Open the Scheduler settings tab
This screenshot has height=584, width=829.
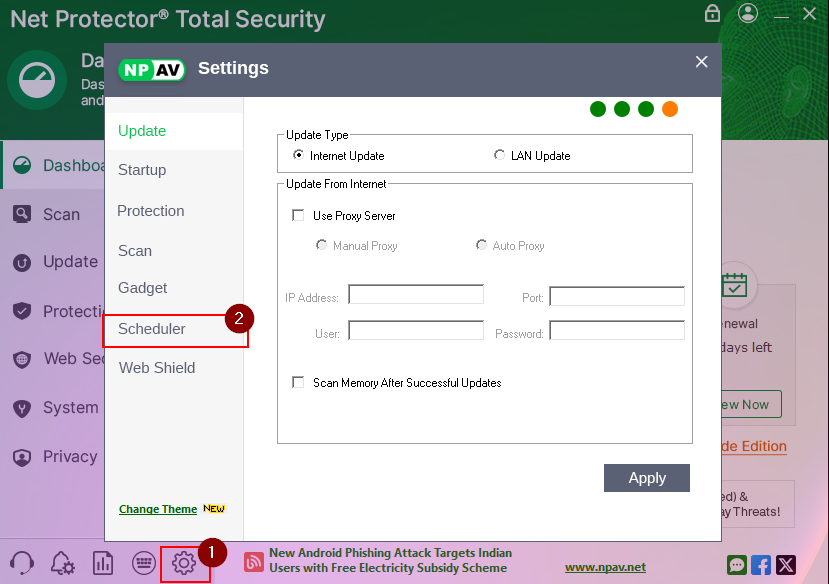(152, 329)
